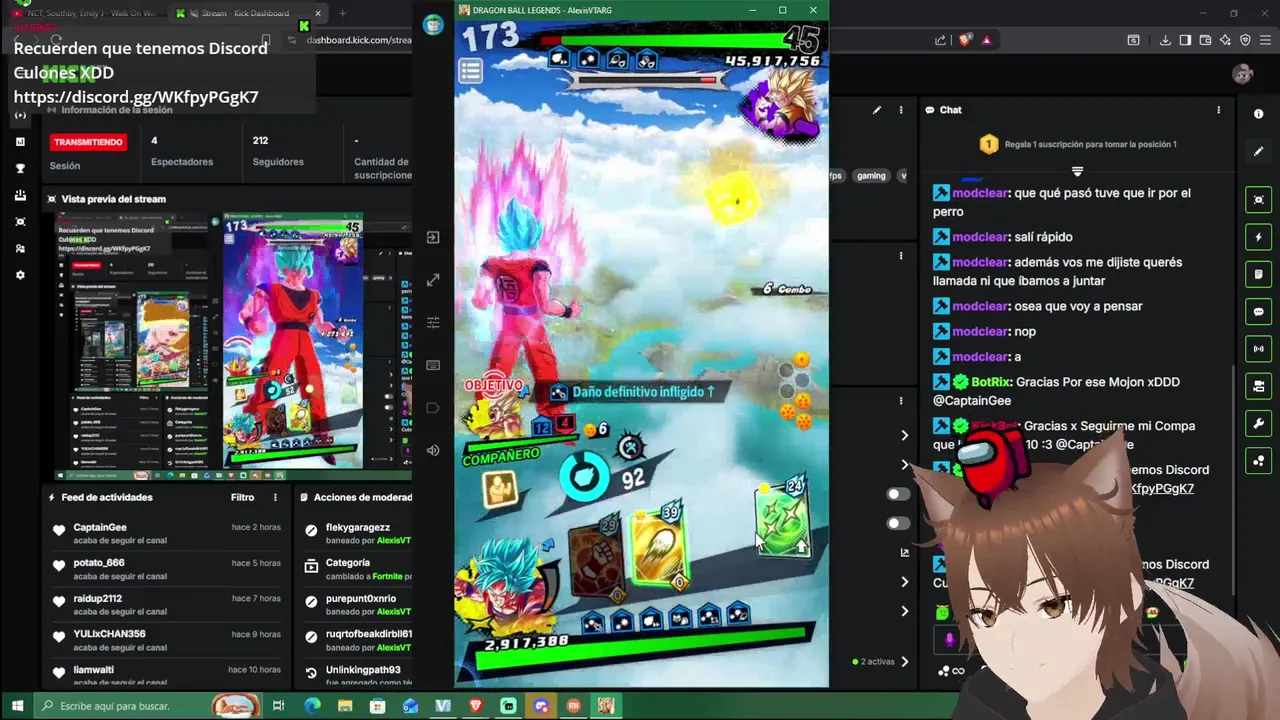Click the @CaptainGee mention in chat
1280x720 pixels.
click(x=972, y=401)
